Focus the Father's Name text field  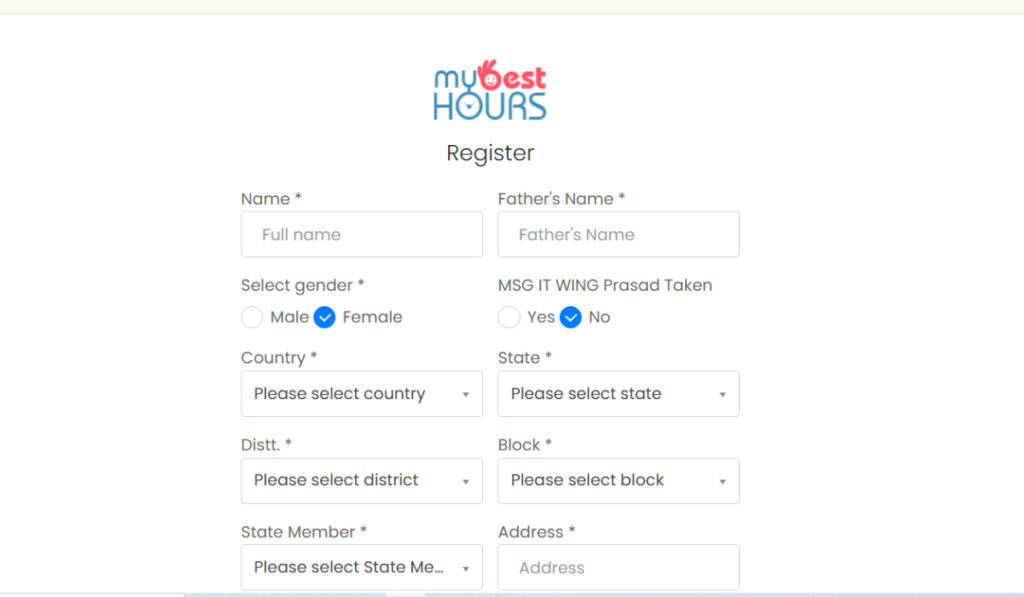pos(618,234)
